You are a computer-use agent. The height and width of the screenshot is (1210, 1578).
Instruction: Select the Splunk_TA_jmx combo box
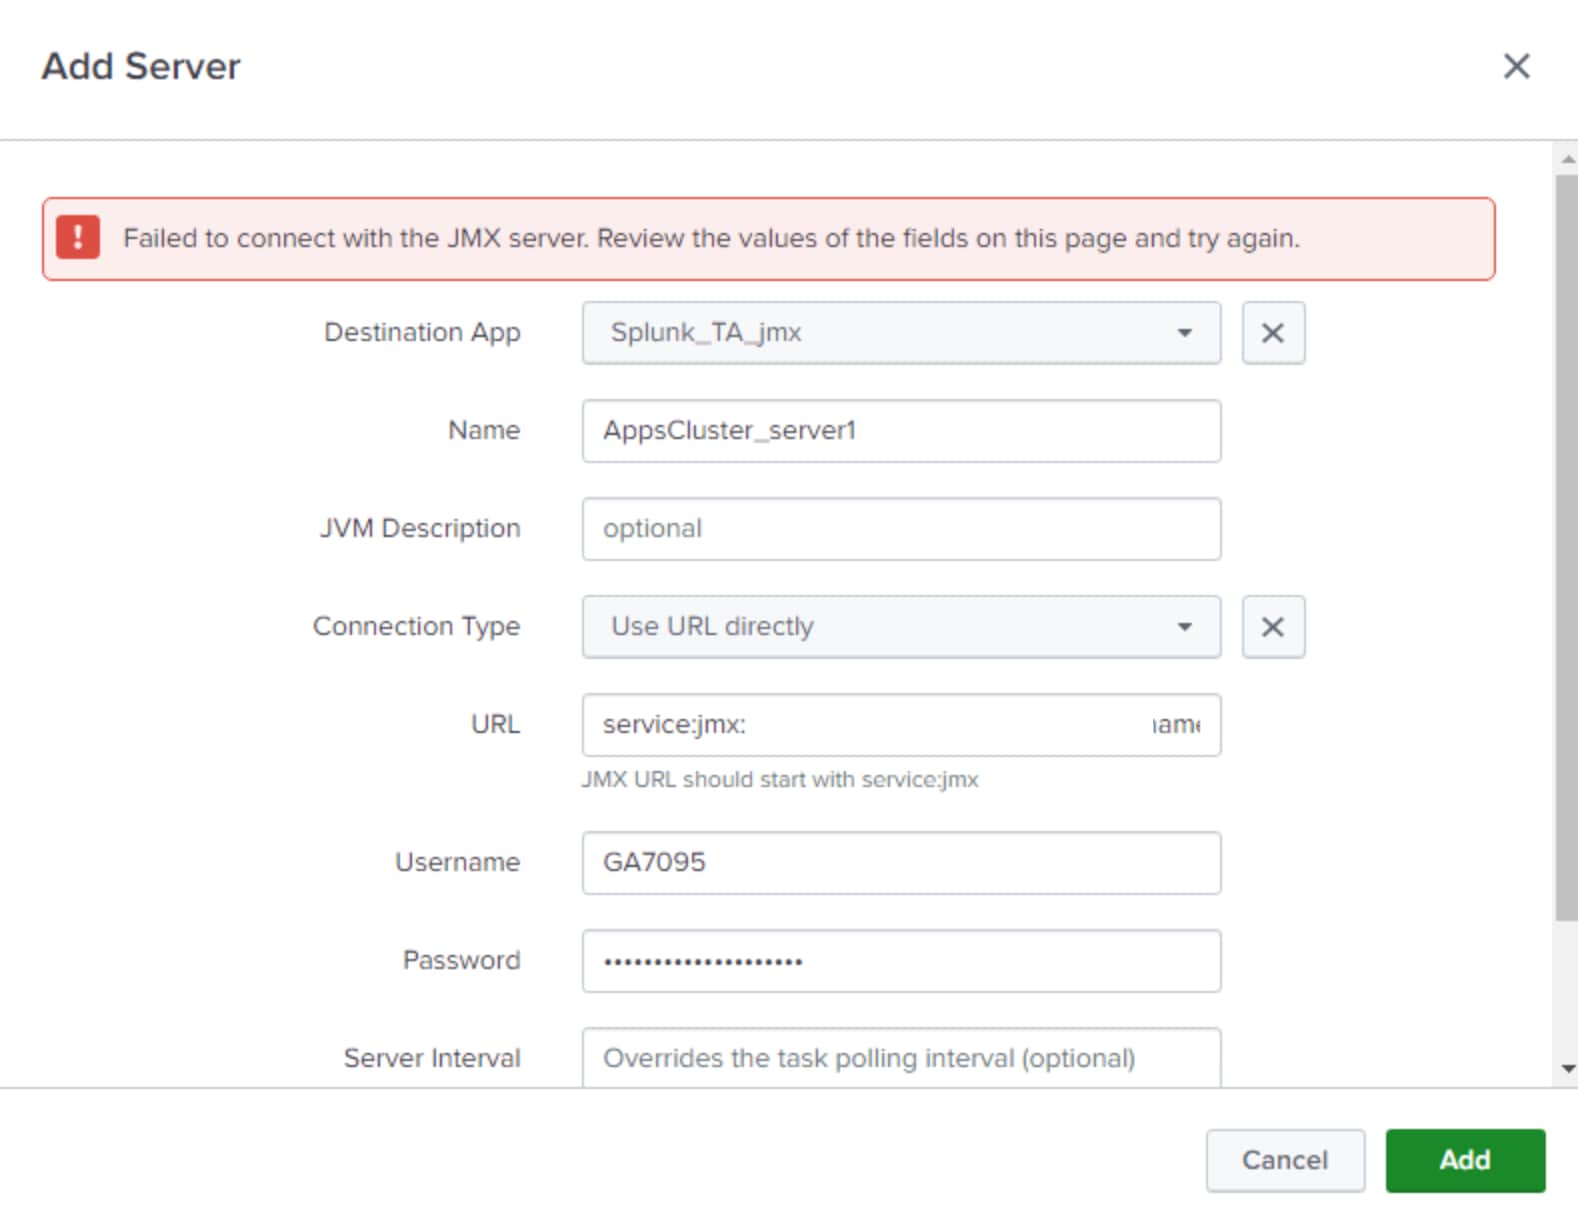coord(901,333)
